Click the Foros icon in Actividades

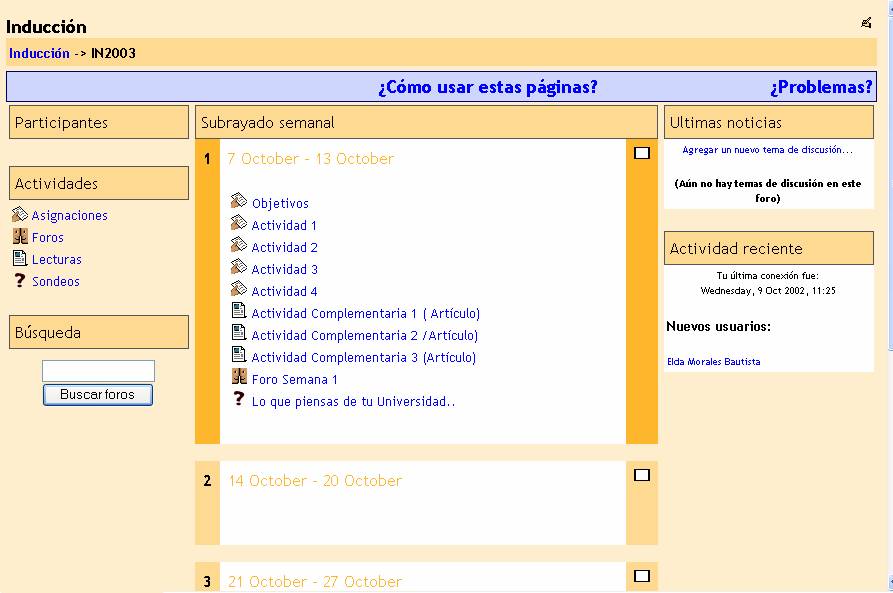point(19,237)
